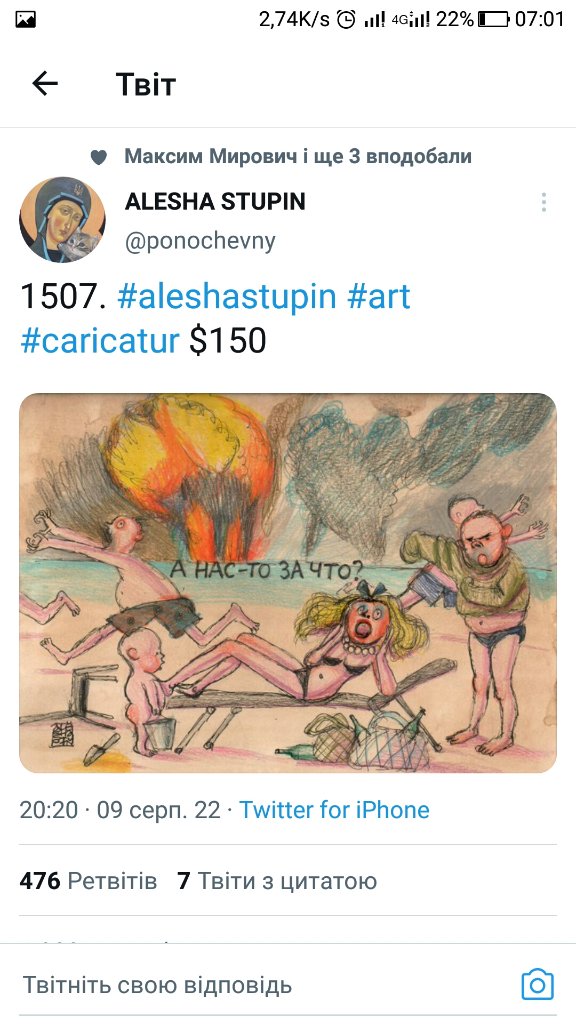
Task: Tap the 20:20 · 09 серп. 22 timestamp
Action: click(x=120, y=810)
